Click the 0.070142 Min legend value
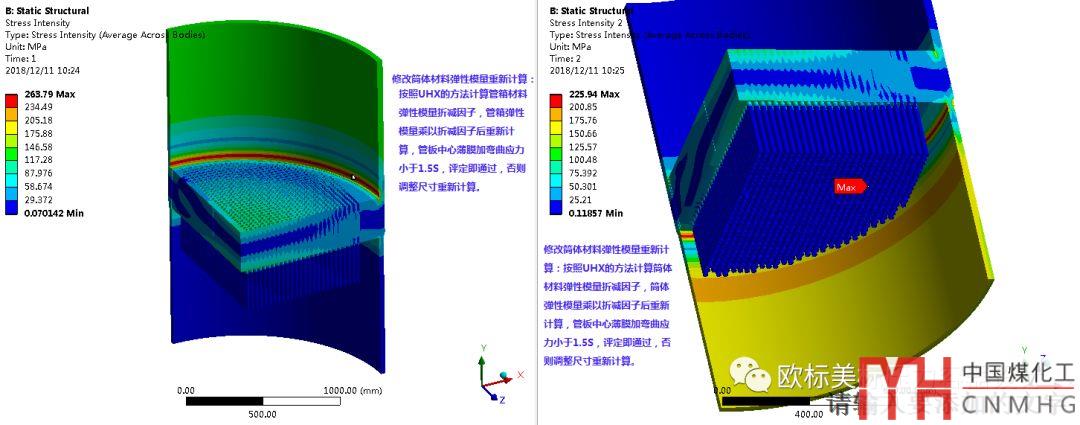The width and height of the screenshot is (1080, 425). tap(54, 214)
